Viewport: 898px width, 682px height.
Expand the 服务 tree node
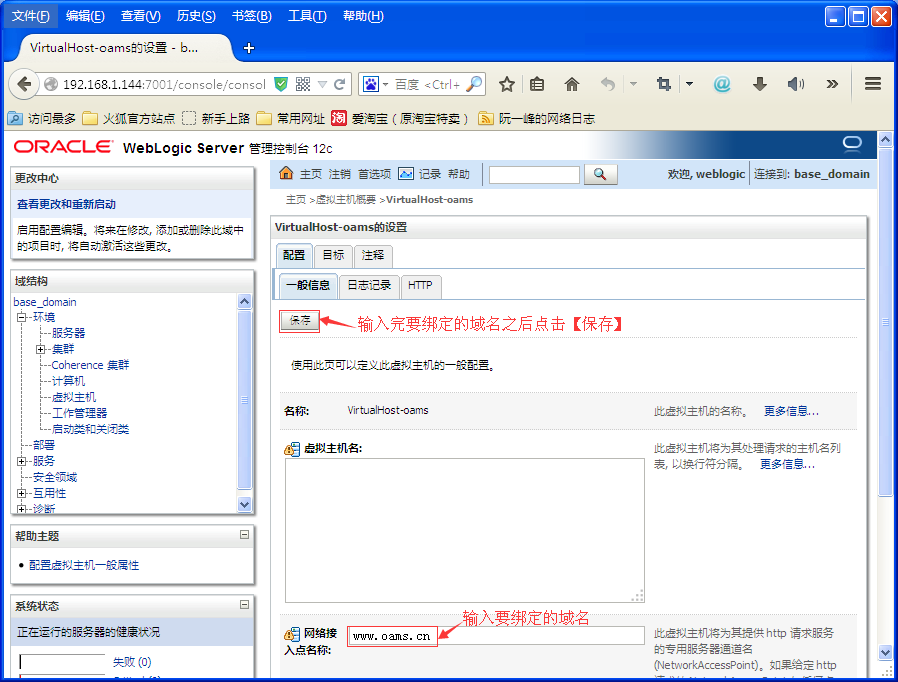tap(22, 461)
